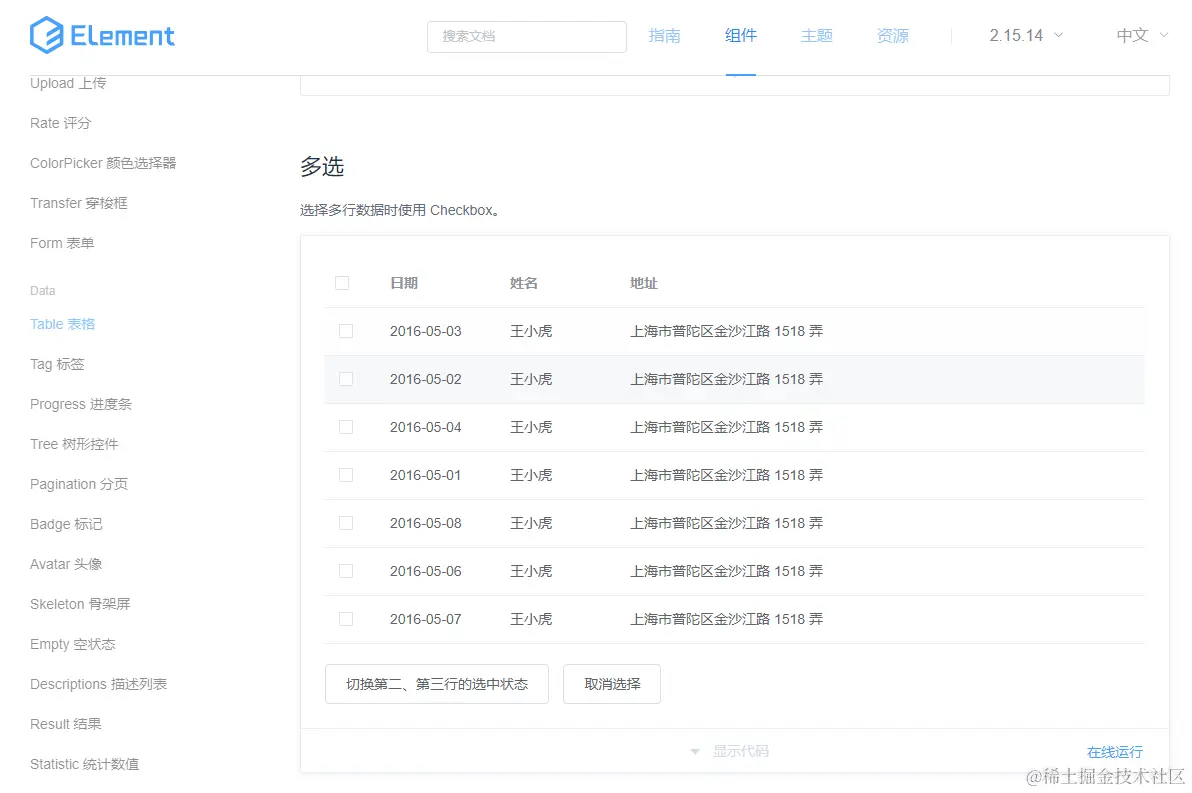Image resolution: width=1192 pixels, height=793 pixels.
Task: Click the 日期 column header
Action: 404,283
